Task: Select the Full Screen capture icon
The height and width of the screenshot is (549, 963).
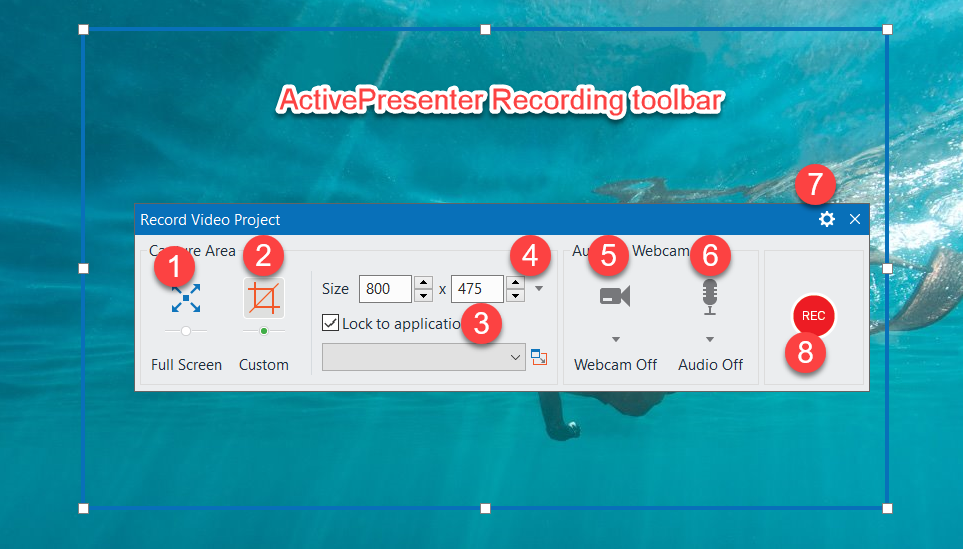Action: pyautogui.click(x=185, y=298)
